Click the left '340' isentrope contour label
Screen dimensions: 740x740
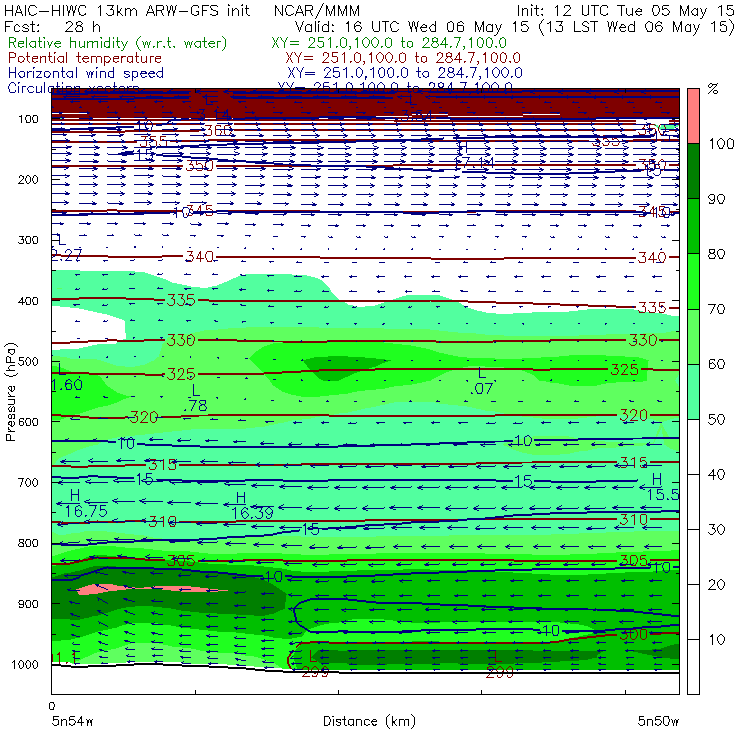pos(199,257)
